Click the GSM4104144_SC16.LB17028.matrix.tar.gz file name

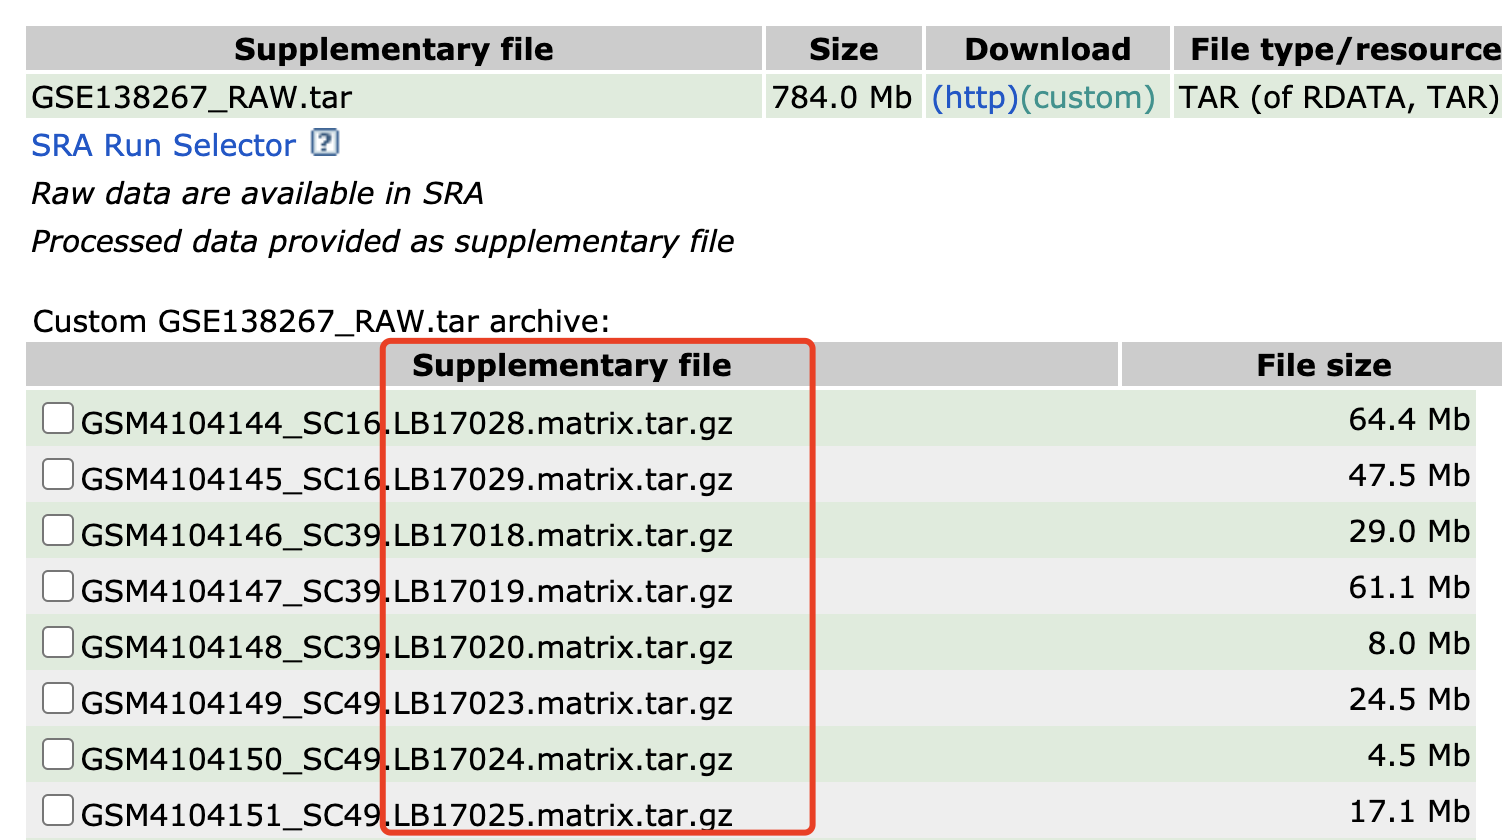pos(406,424)
